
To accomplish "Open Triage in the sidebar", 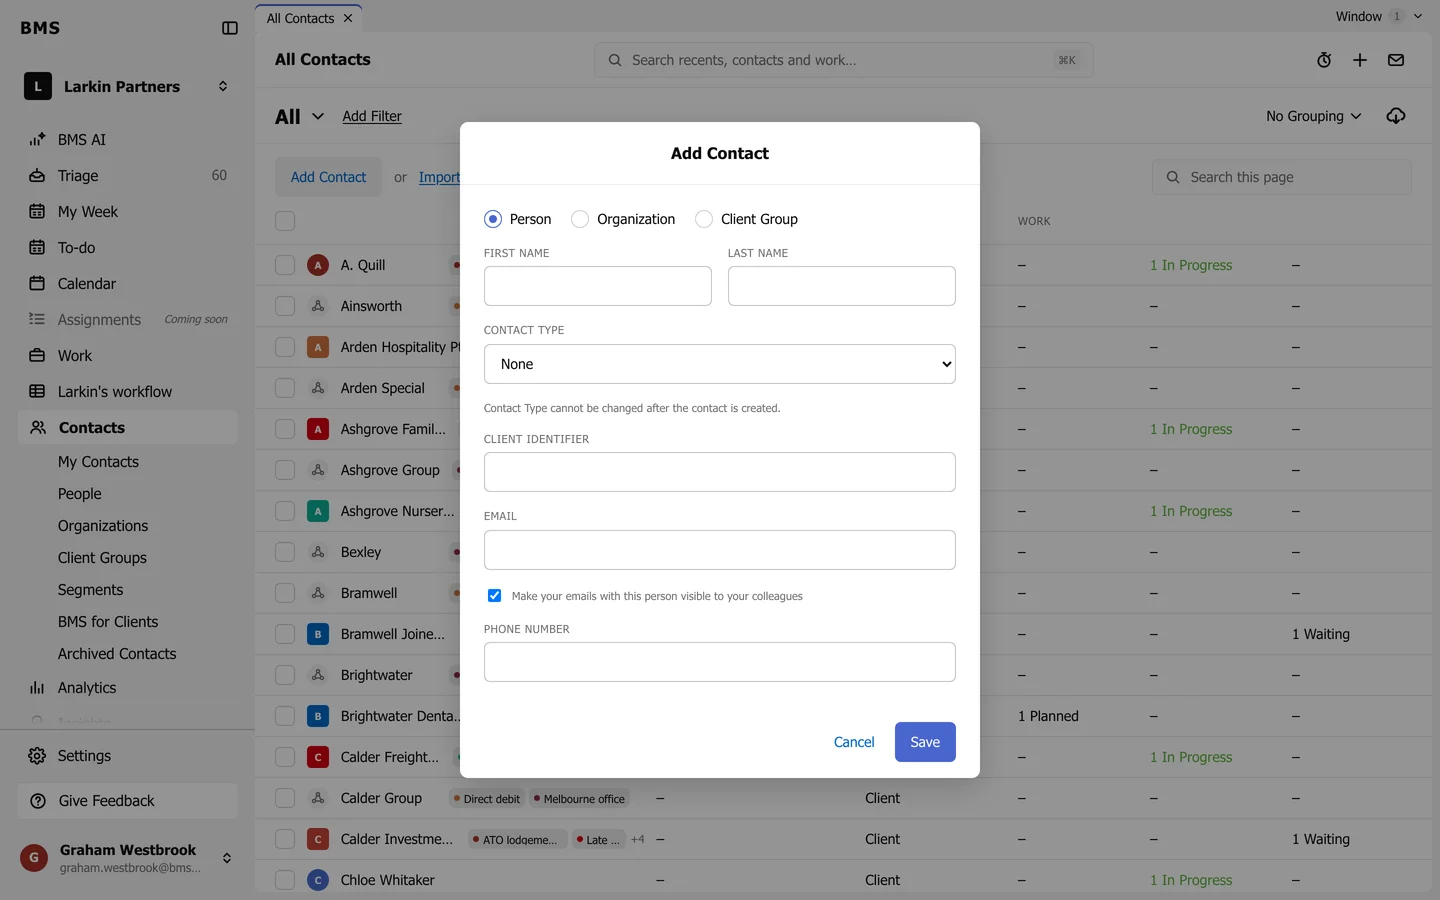I will pyautogui.click(x=128, y=176).
